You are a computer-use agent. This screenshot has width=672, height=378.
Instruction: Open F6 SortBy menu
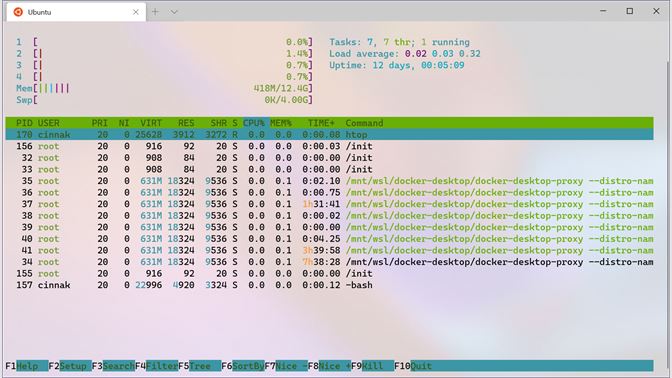point(243,366)
